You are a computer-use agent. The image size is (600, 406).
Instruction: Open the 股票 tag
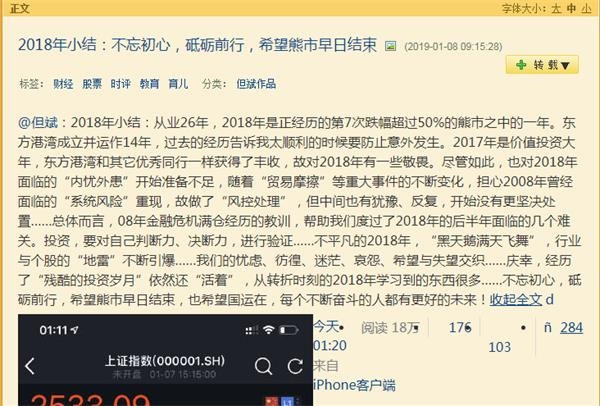coord(92,83)
